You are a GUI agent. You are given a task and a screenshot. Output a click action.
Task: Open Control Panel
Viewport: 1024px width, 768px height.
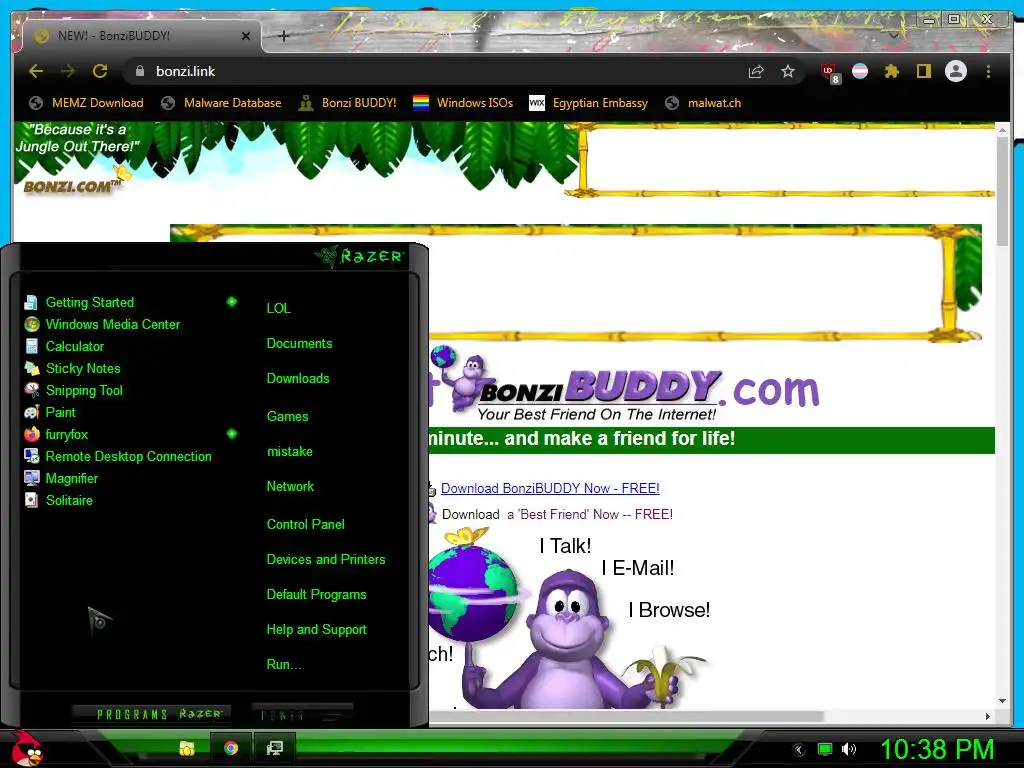305,524
